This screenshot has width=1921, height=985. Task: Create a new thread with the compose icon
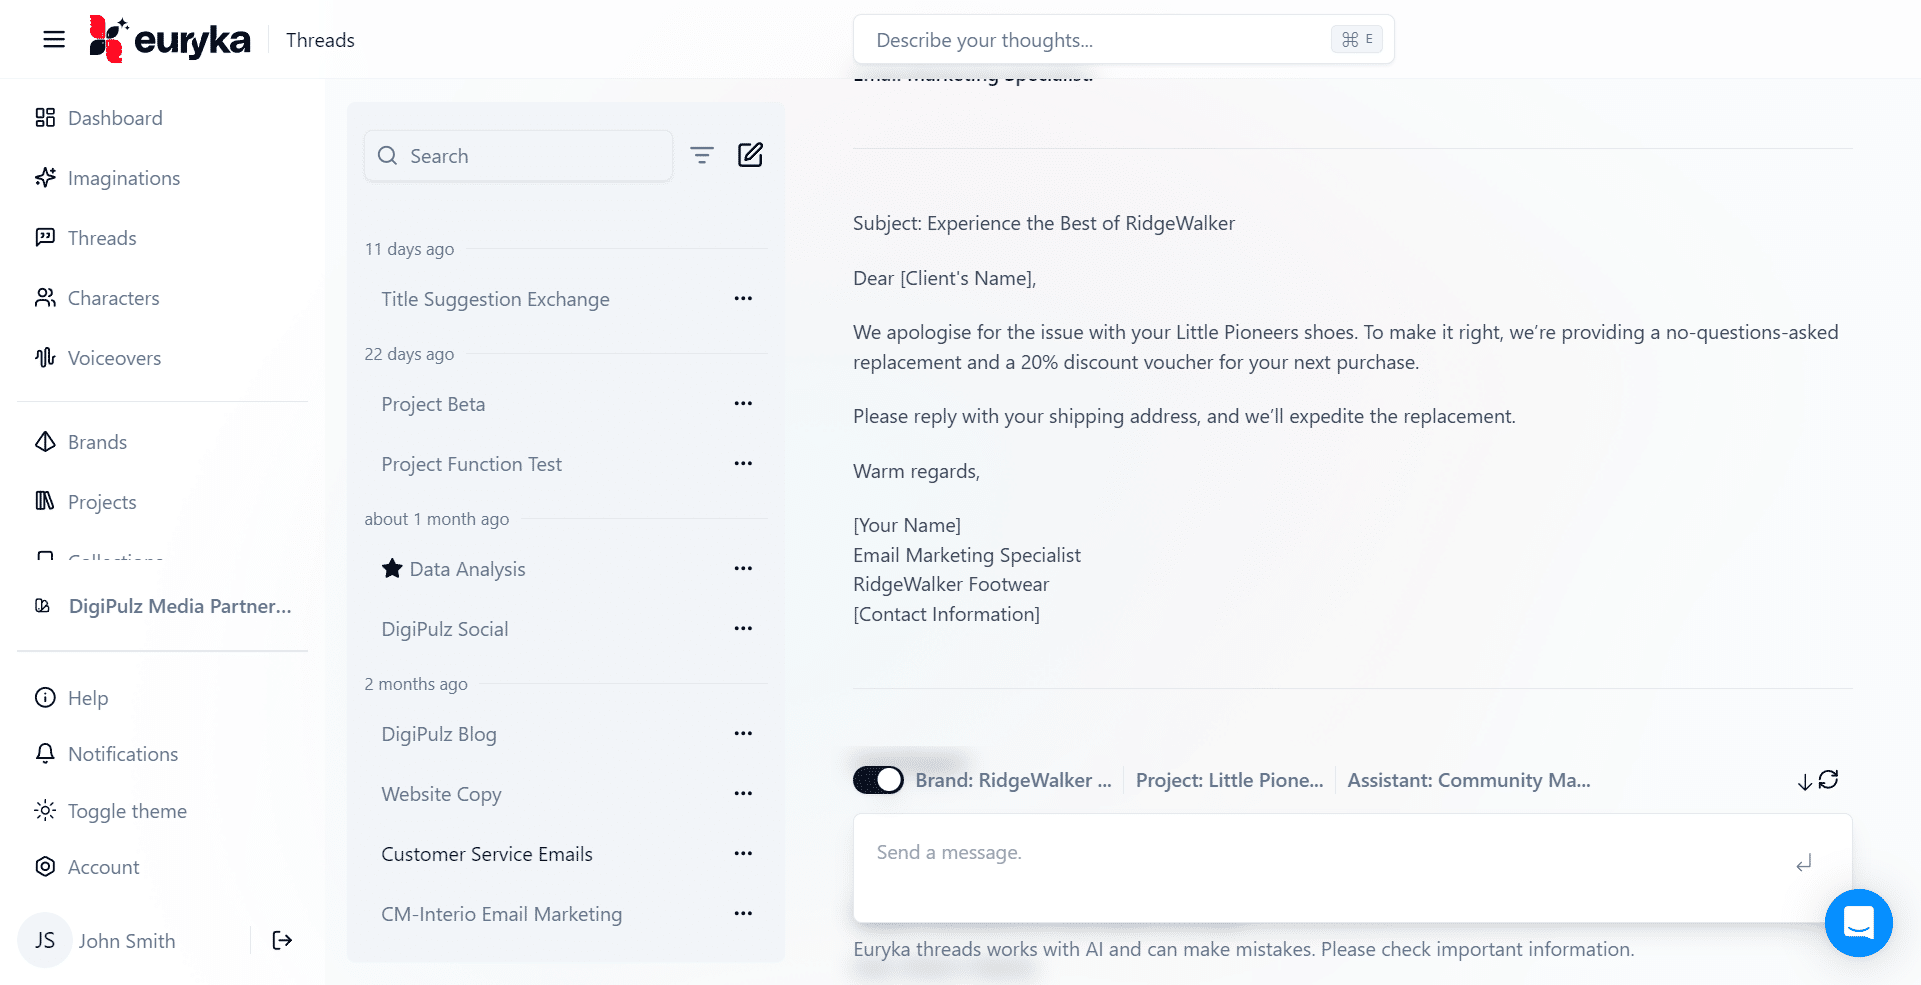point(750,155)
